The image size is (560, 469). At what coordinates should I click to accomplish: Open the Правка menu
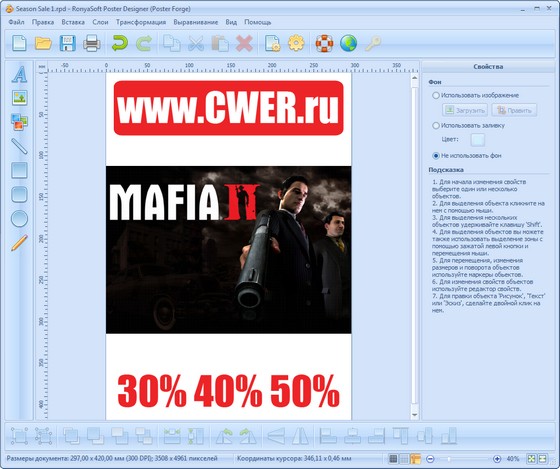pos(43,22)
